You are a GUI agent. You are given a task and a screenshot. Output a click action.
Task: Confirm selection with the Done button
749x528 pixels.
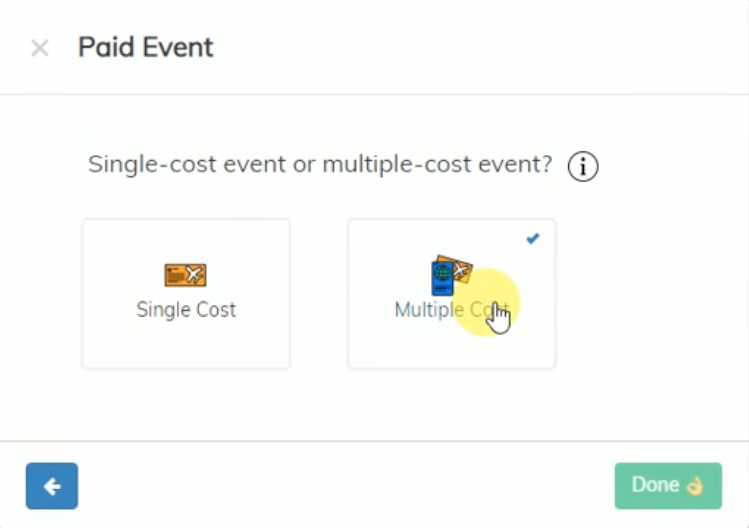[668, 485]
